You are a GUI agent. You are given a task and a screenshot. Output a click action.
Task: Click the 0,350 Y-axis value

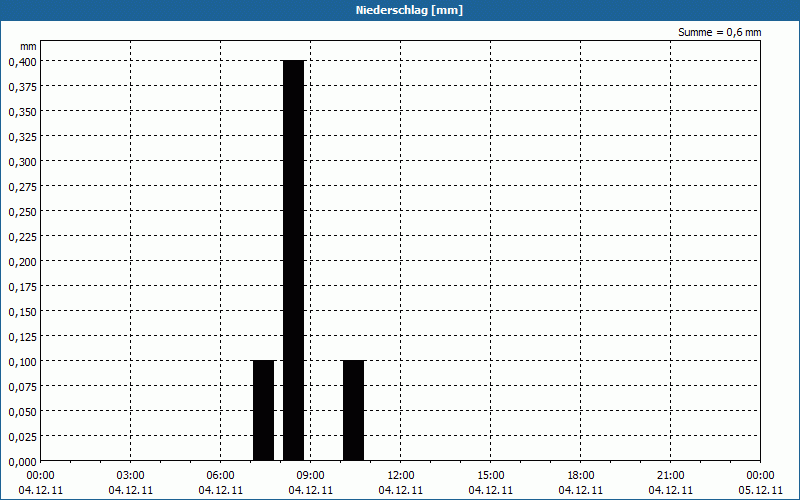coord(22,112)
